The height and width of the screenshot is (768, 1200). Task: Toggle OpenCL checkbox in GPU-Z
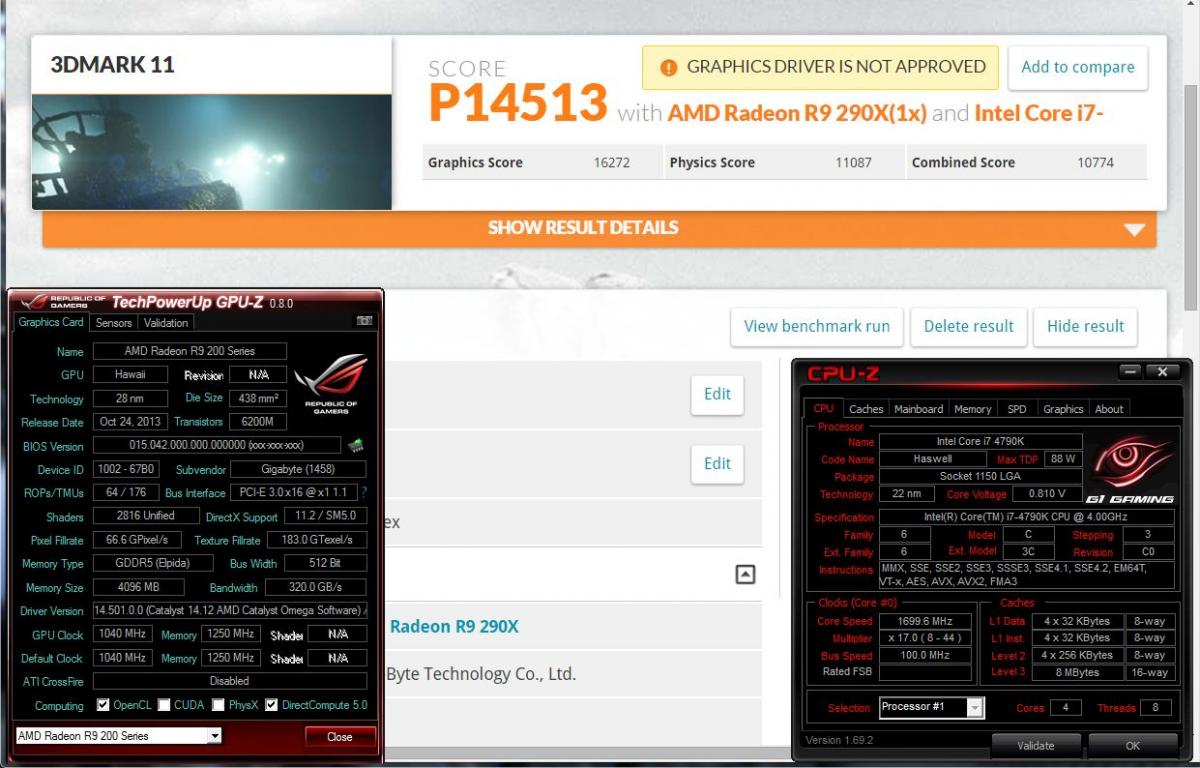[103, 705]
